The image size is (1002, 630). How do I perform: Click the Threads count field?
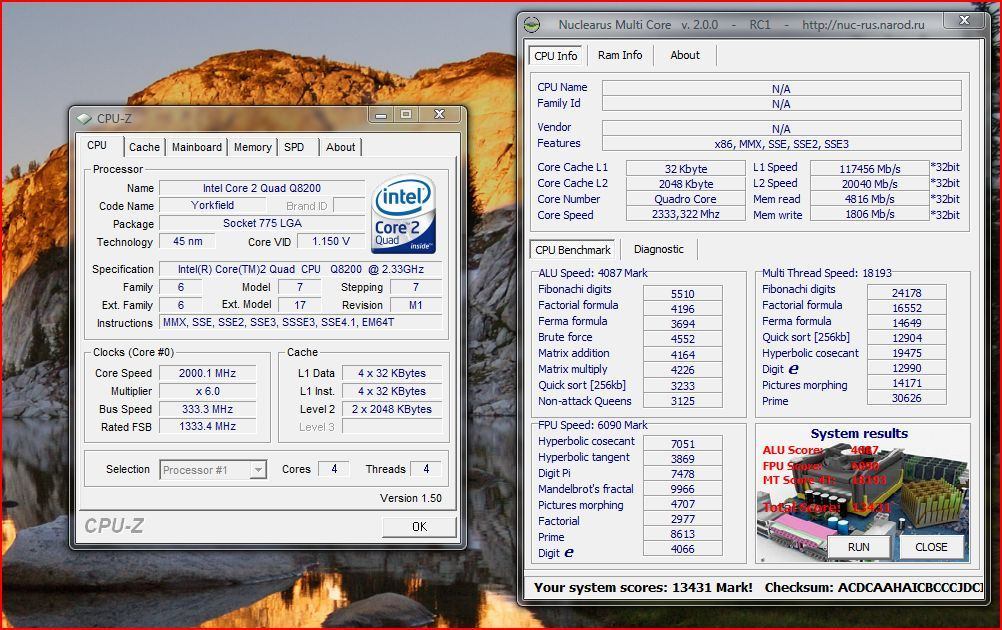coord(426,469)
